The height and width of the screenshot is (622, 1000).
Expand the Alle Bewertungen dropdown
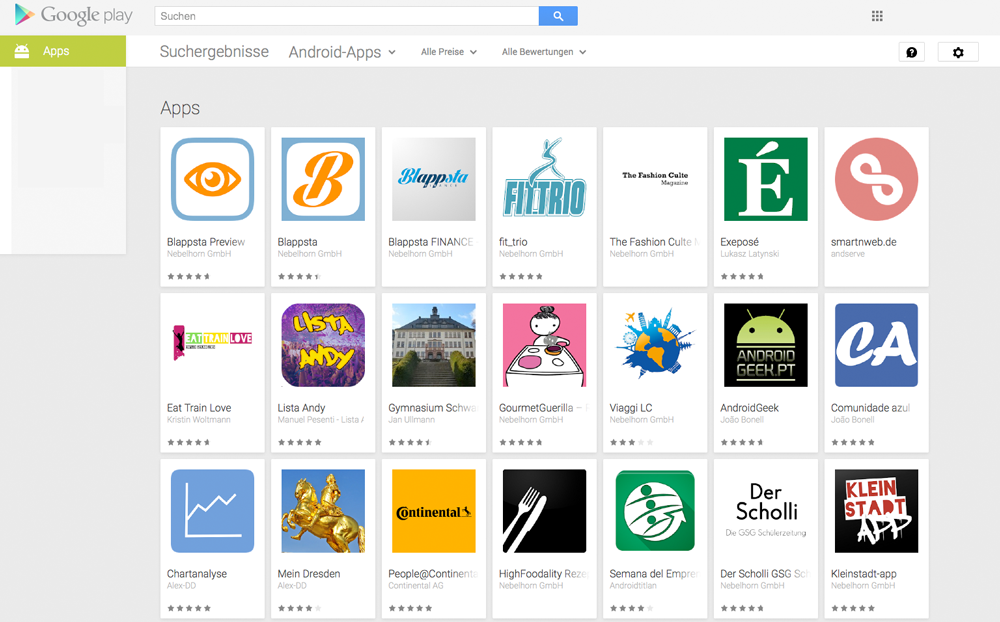click(544, 52)
